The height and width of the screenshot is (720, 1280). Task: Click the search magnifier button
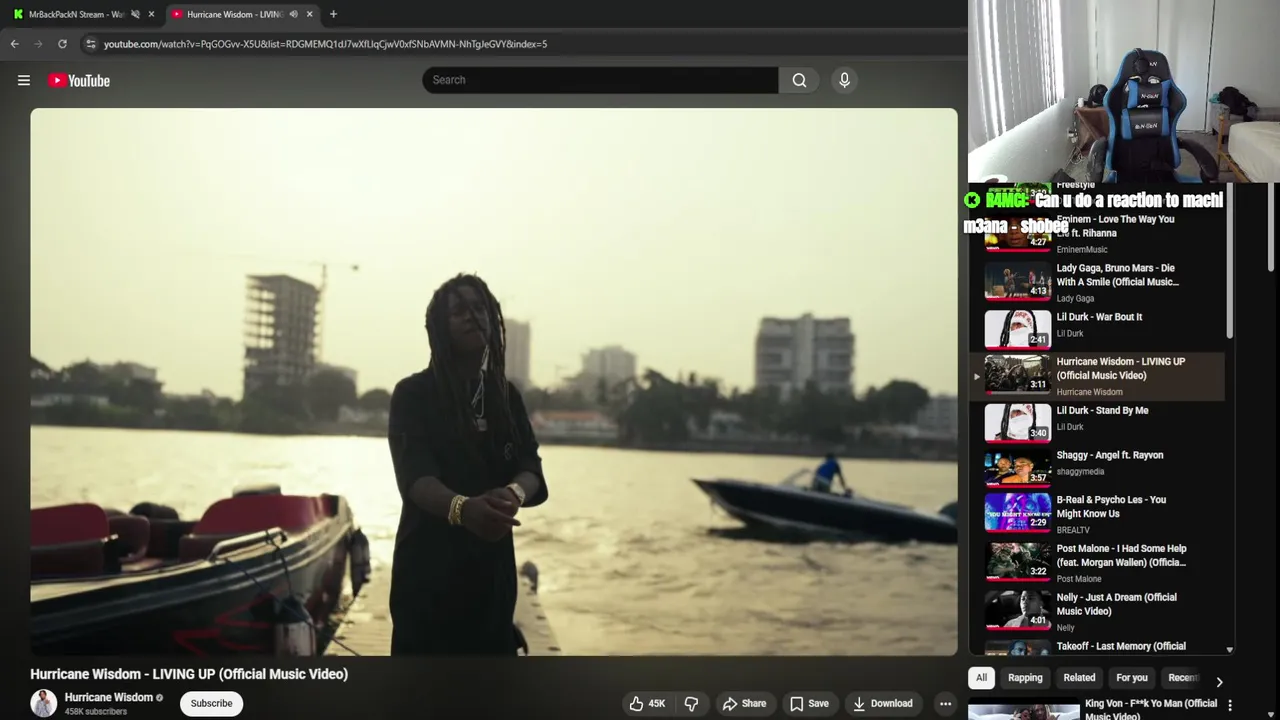coord(799,80)
